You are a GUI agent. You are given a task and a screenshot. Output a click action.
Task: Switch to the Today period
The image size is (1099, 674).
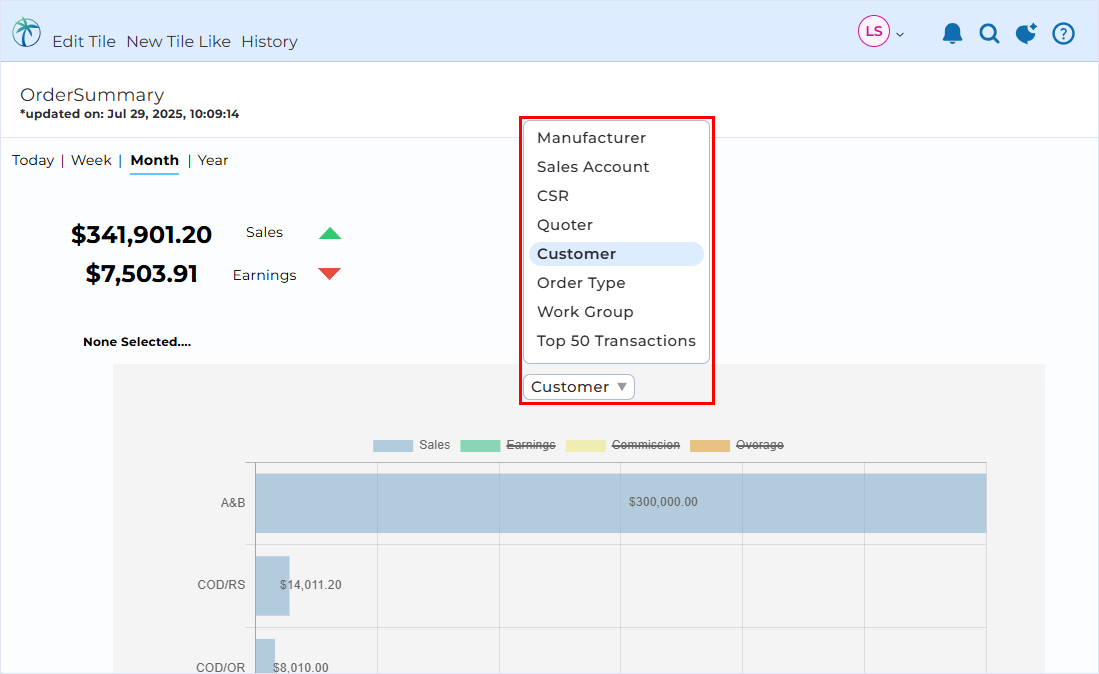pos(33,160)
